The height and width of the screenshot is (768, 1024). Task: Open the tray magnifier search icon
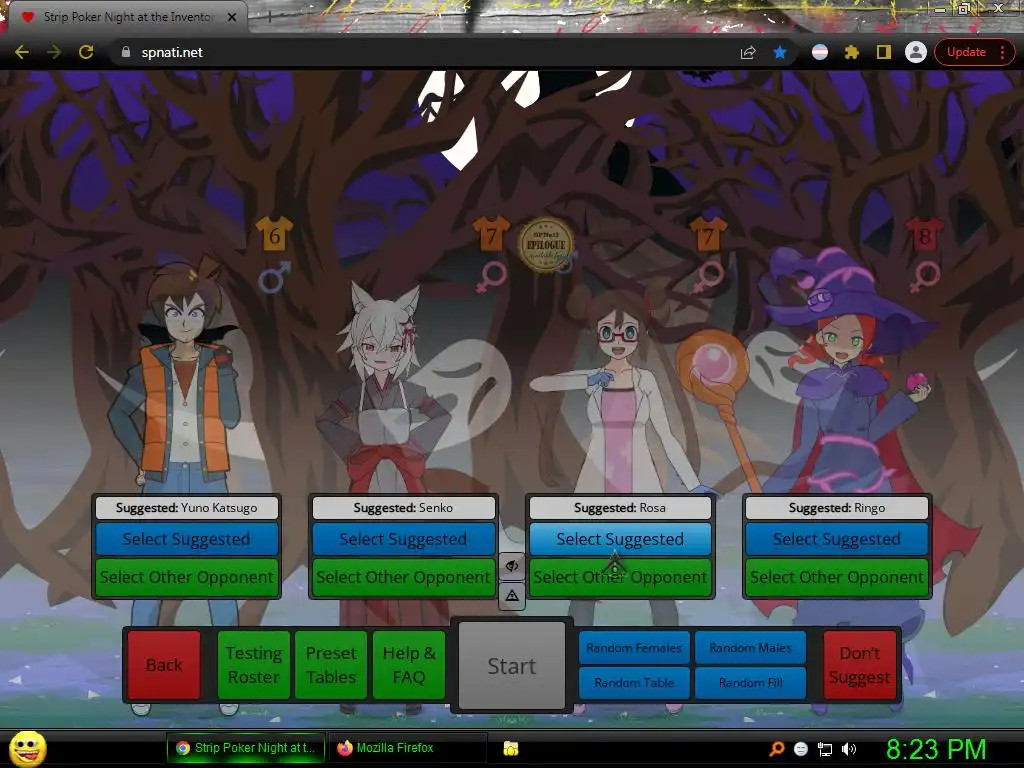[776, 749]
